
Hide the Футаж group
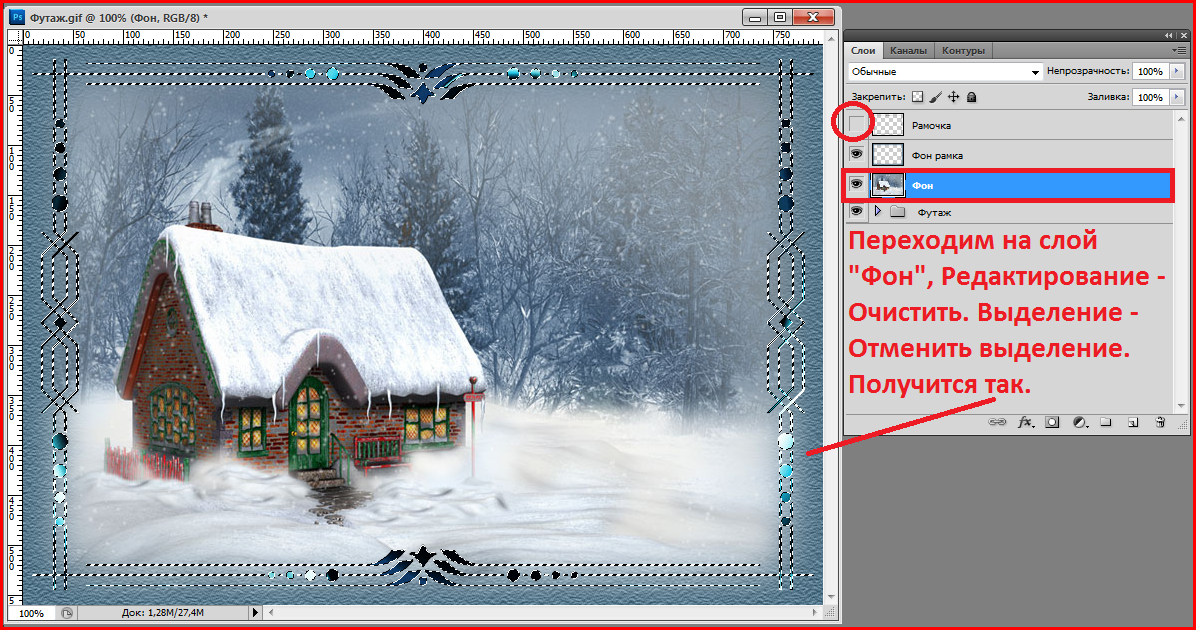click(857, 211)
